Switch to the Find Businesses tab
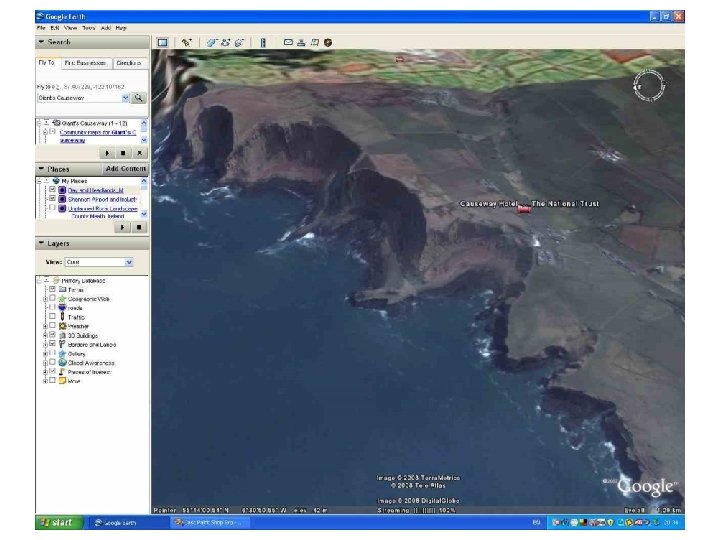720x540 pixels. pos(85,63)
